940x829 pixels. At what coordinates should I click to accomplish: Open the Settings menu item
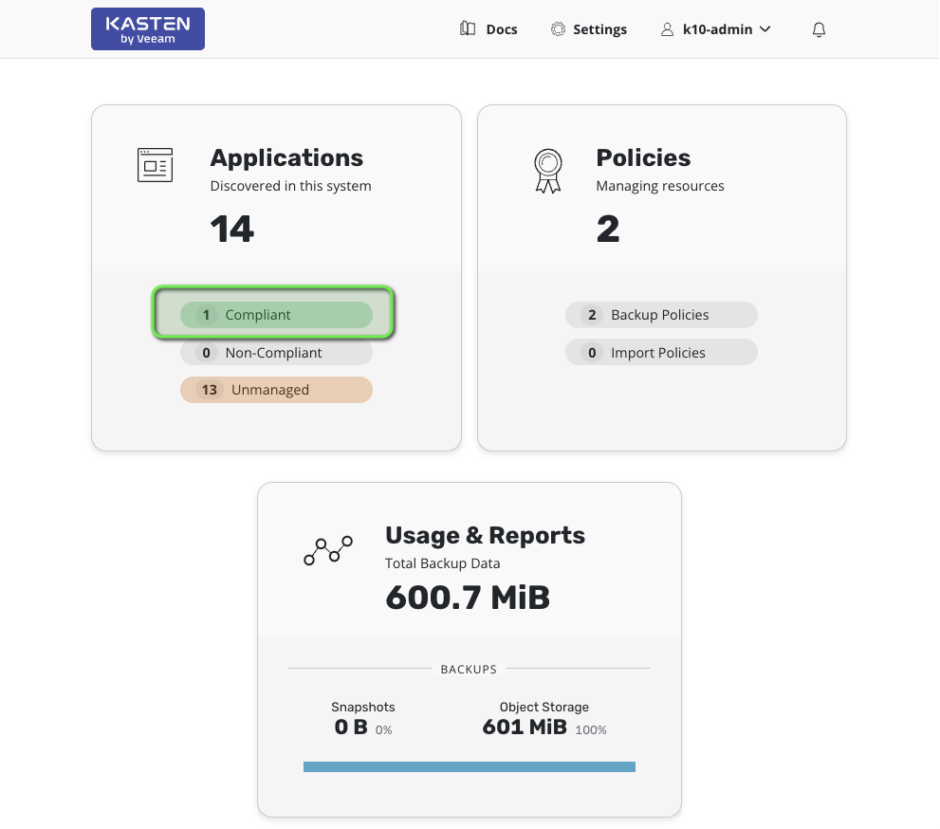(x=599, y=29)
